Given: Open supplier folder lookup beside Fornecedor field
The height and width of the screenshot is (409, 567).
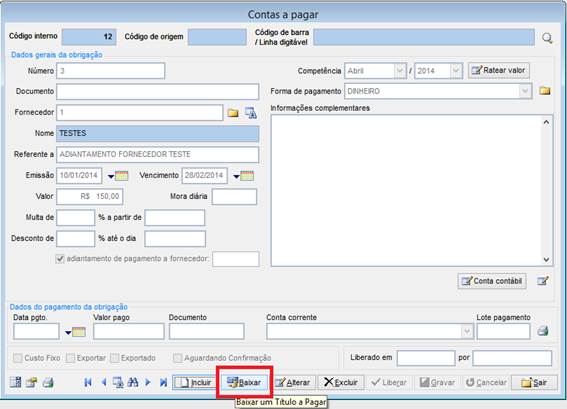Looking at the screenshot, I should 233,113.
